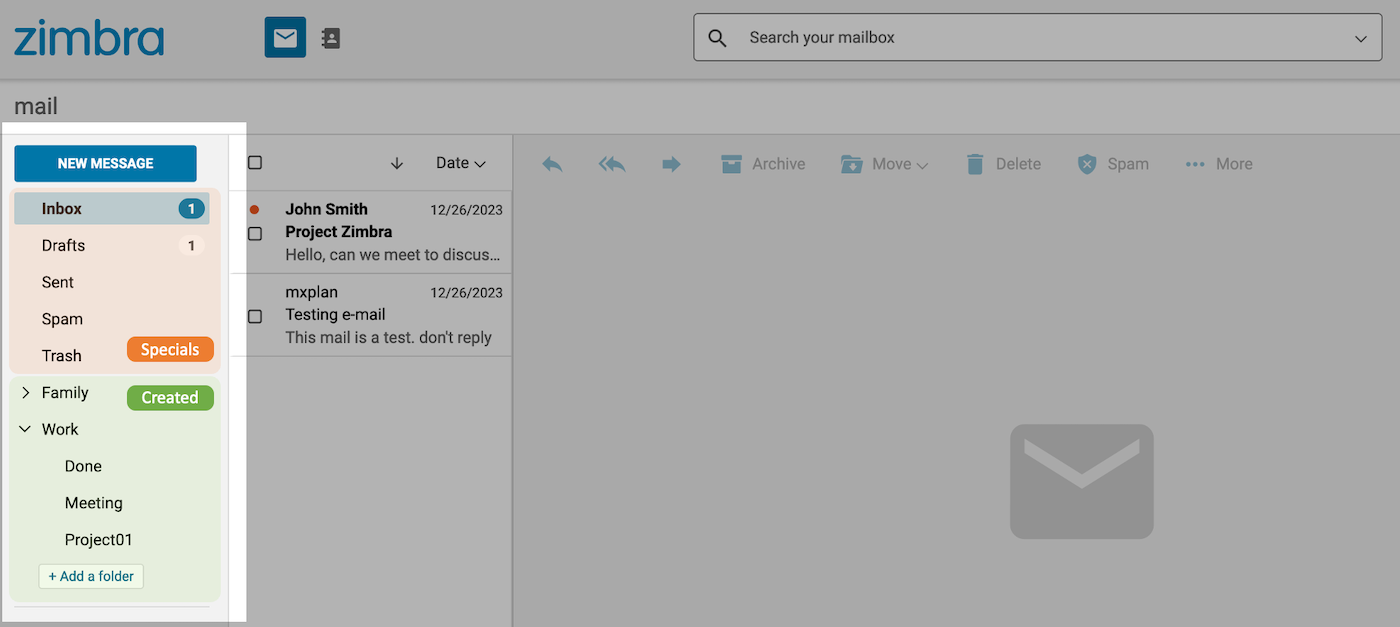Open More actions in the toolbar
Image resolution: width=1400 pixels, height=627 pixels.
point(1218,163)
